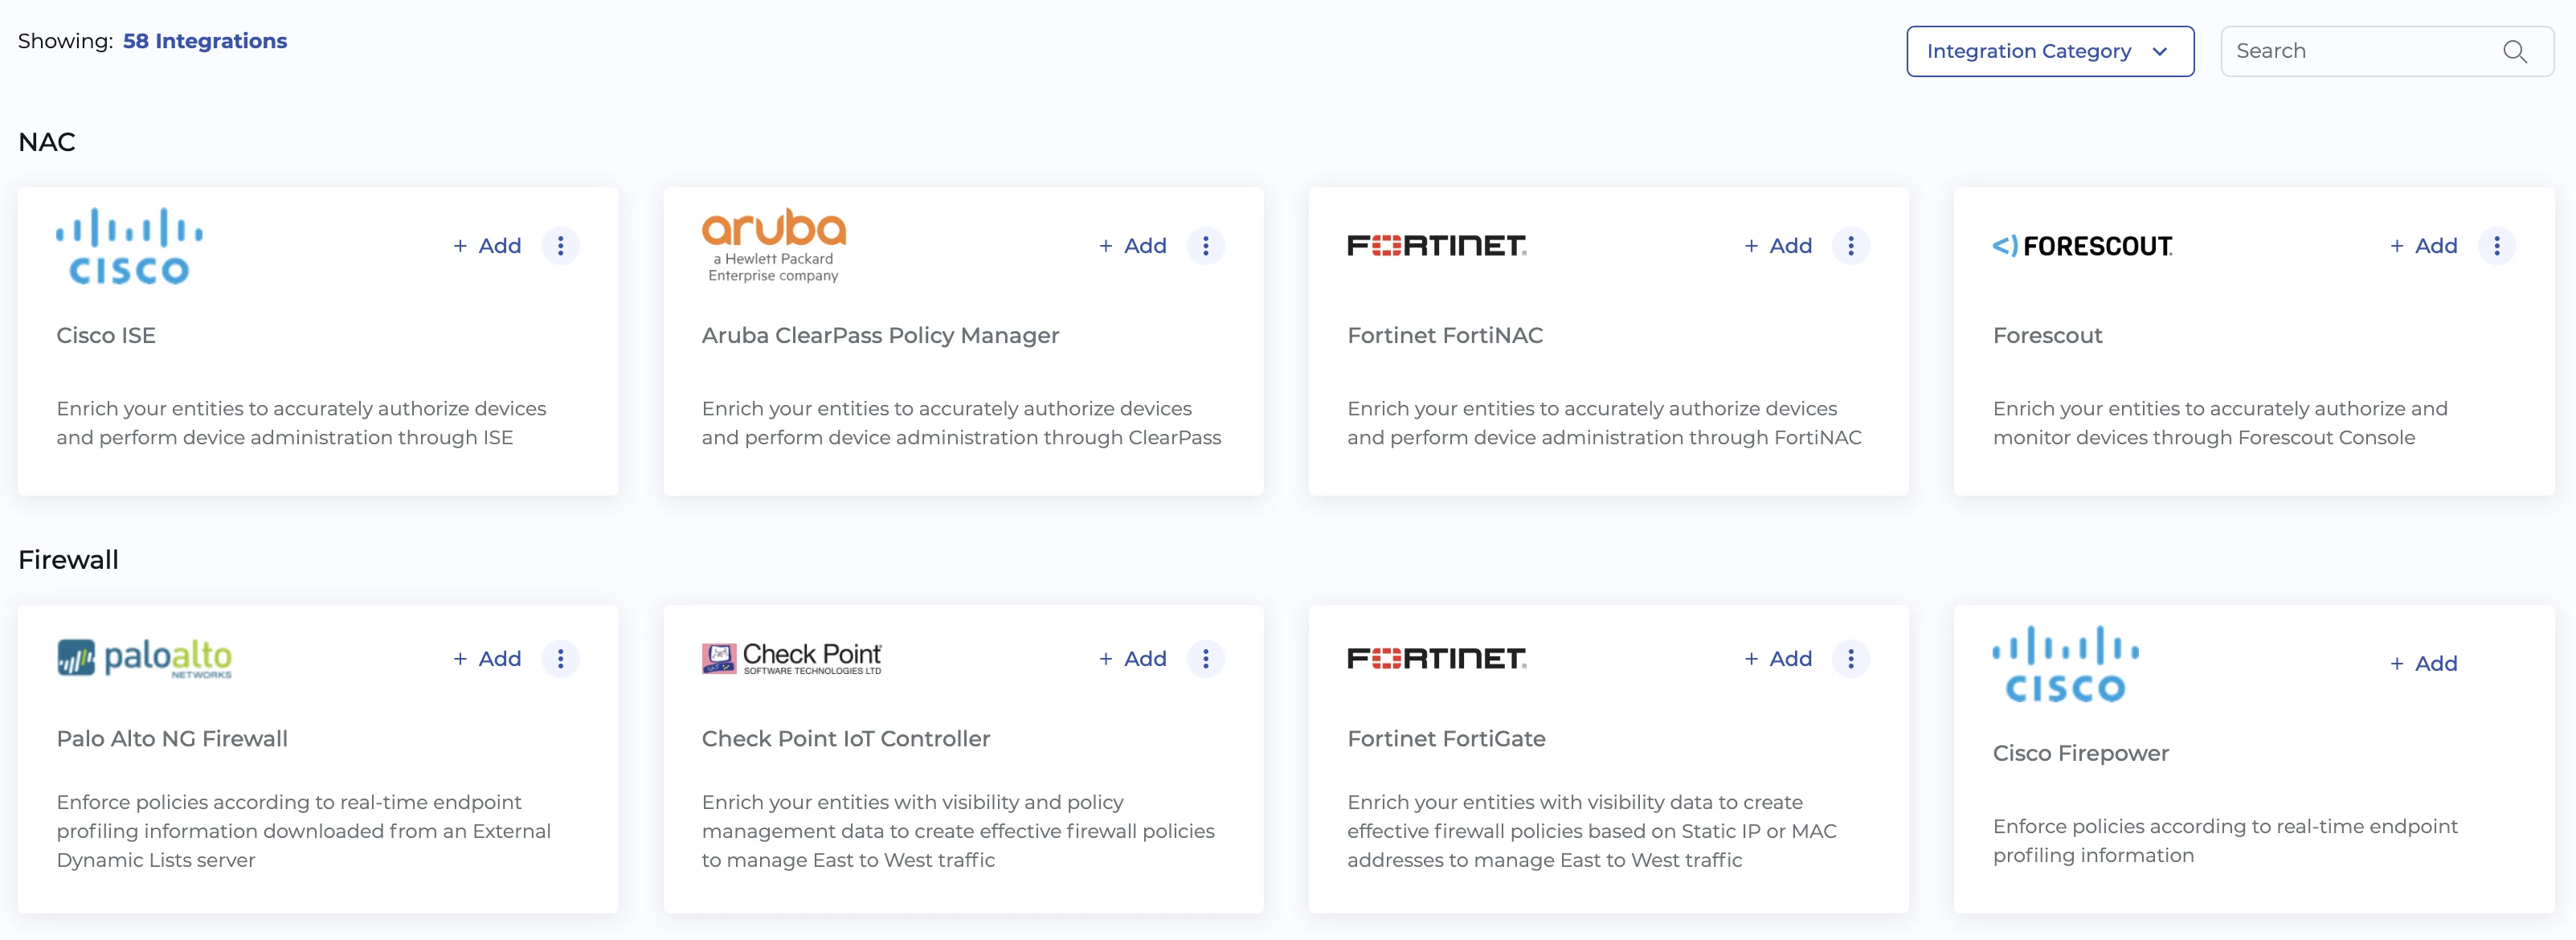Open kebab menu on Cisco ISE card
This screenshot has height=940, width=2576.
pos(560,245)
